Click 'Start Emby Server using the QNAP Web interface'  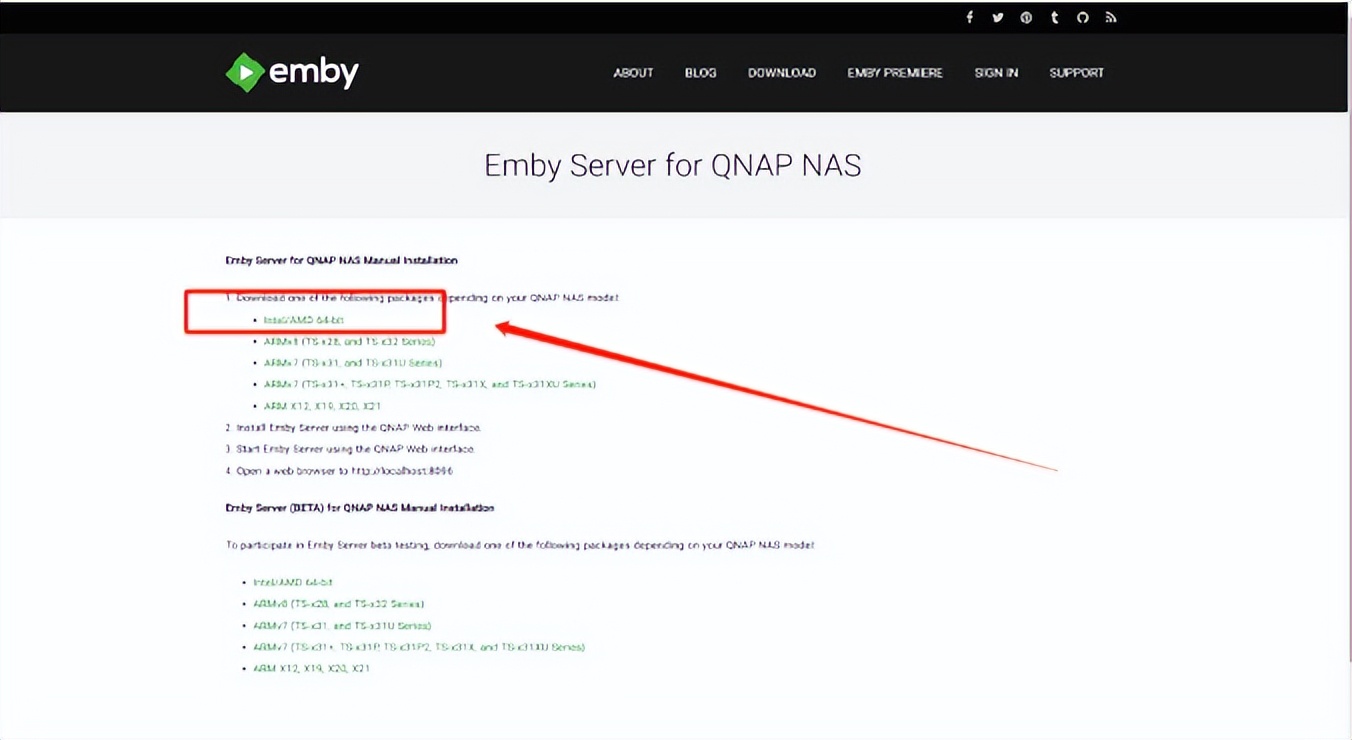coord(355,449)
